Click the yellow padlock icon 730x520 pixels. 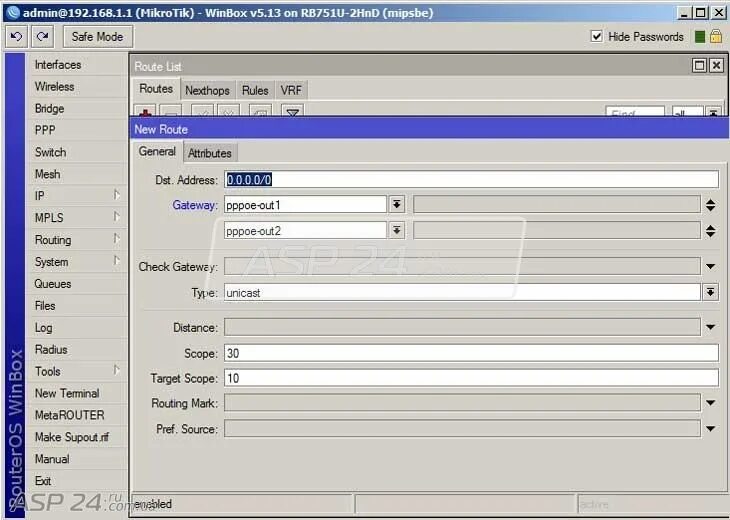(716, 36)
